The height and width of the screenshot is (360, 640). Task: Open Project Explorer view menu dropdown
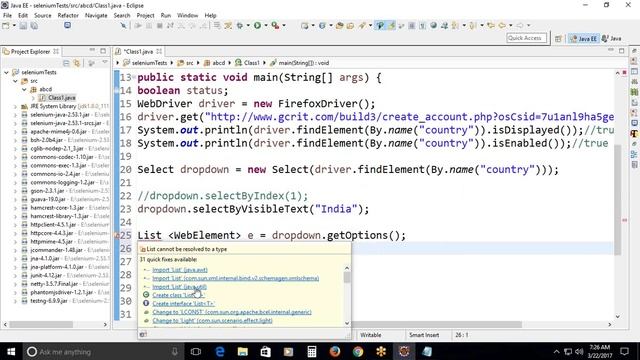pos(105,63)
